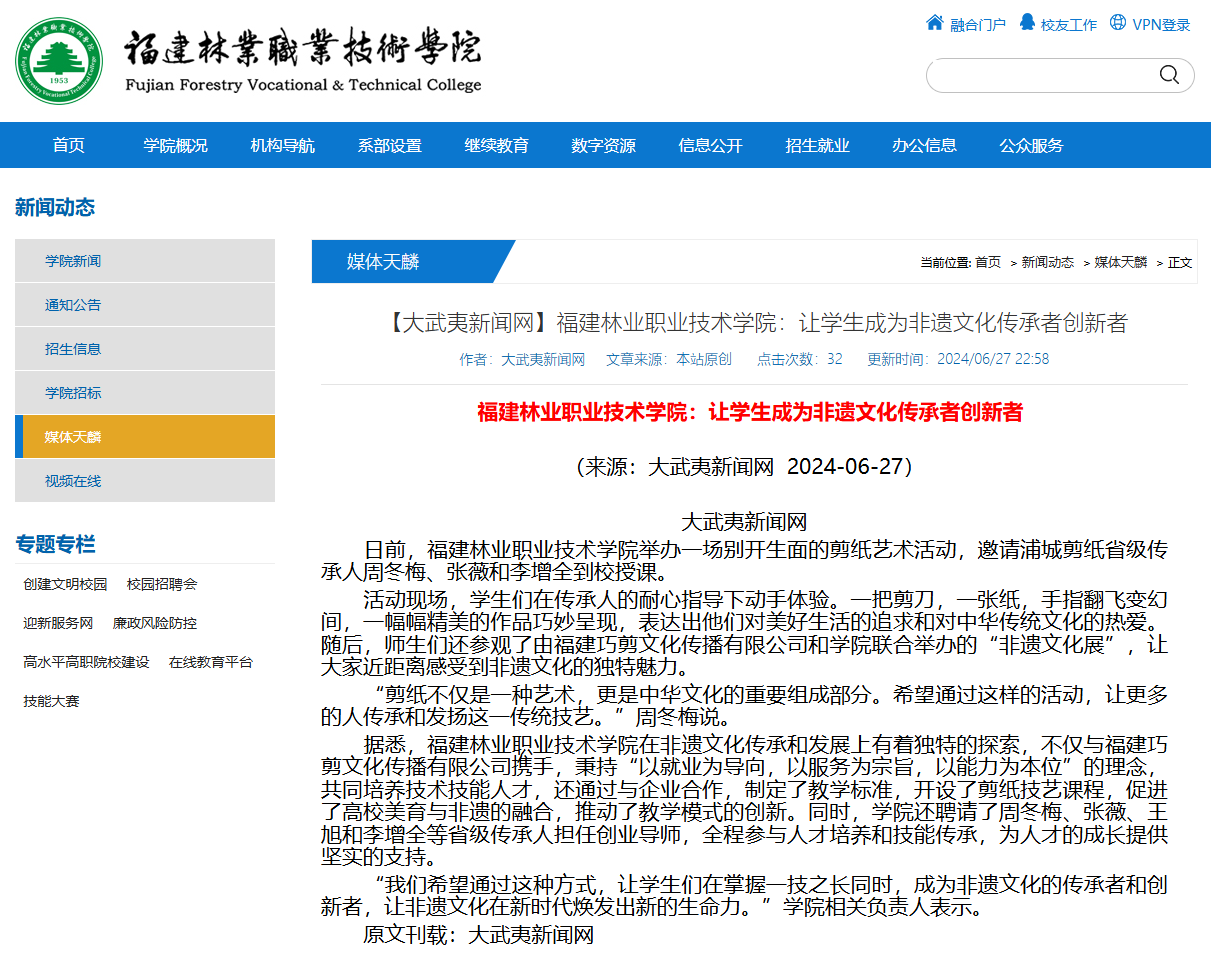Open the 在线教育平台 link

coord(211,662)
